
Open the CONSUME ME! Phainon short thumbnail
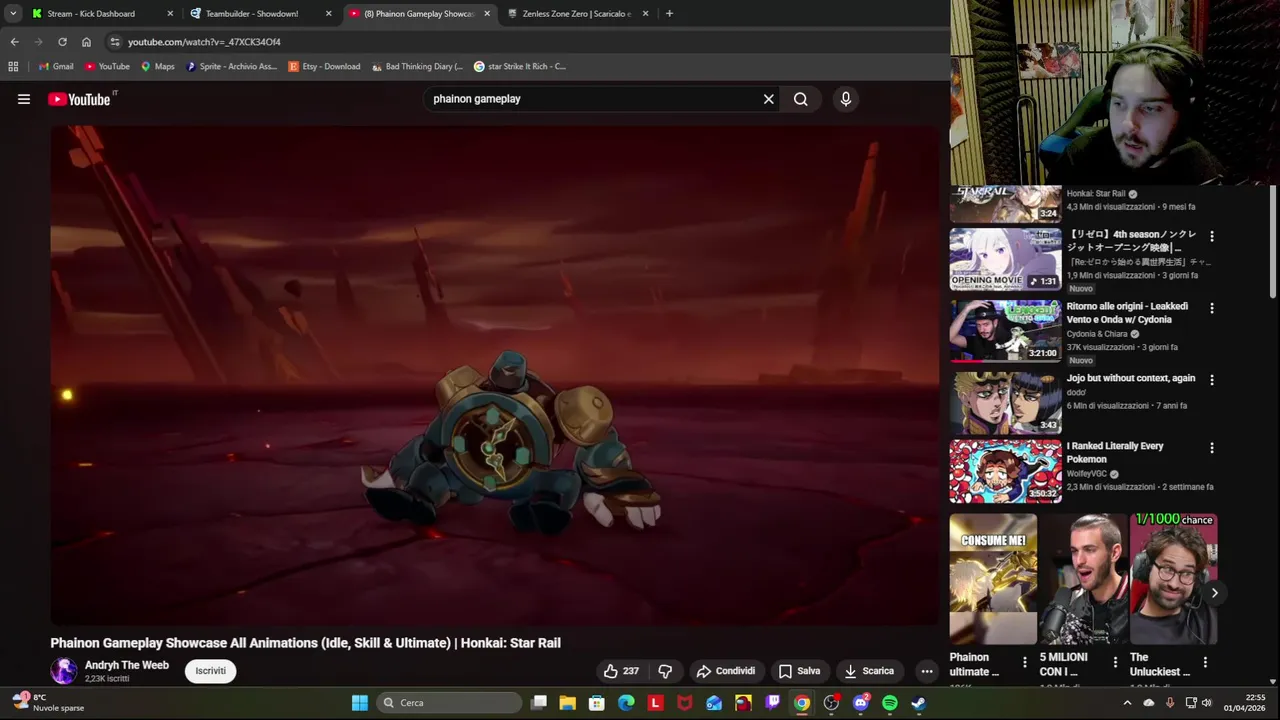coord(993,579)
